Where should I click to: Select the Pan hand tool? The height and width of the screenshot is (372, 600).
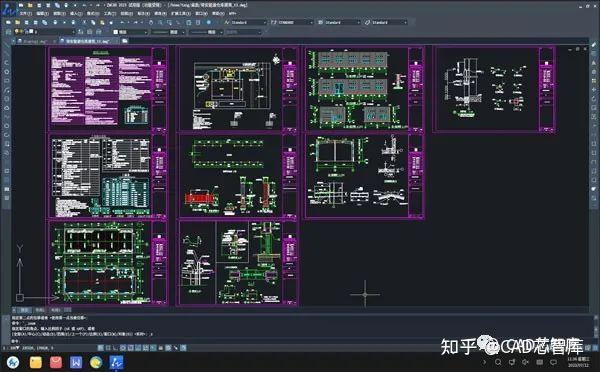151,22
